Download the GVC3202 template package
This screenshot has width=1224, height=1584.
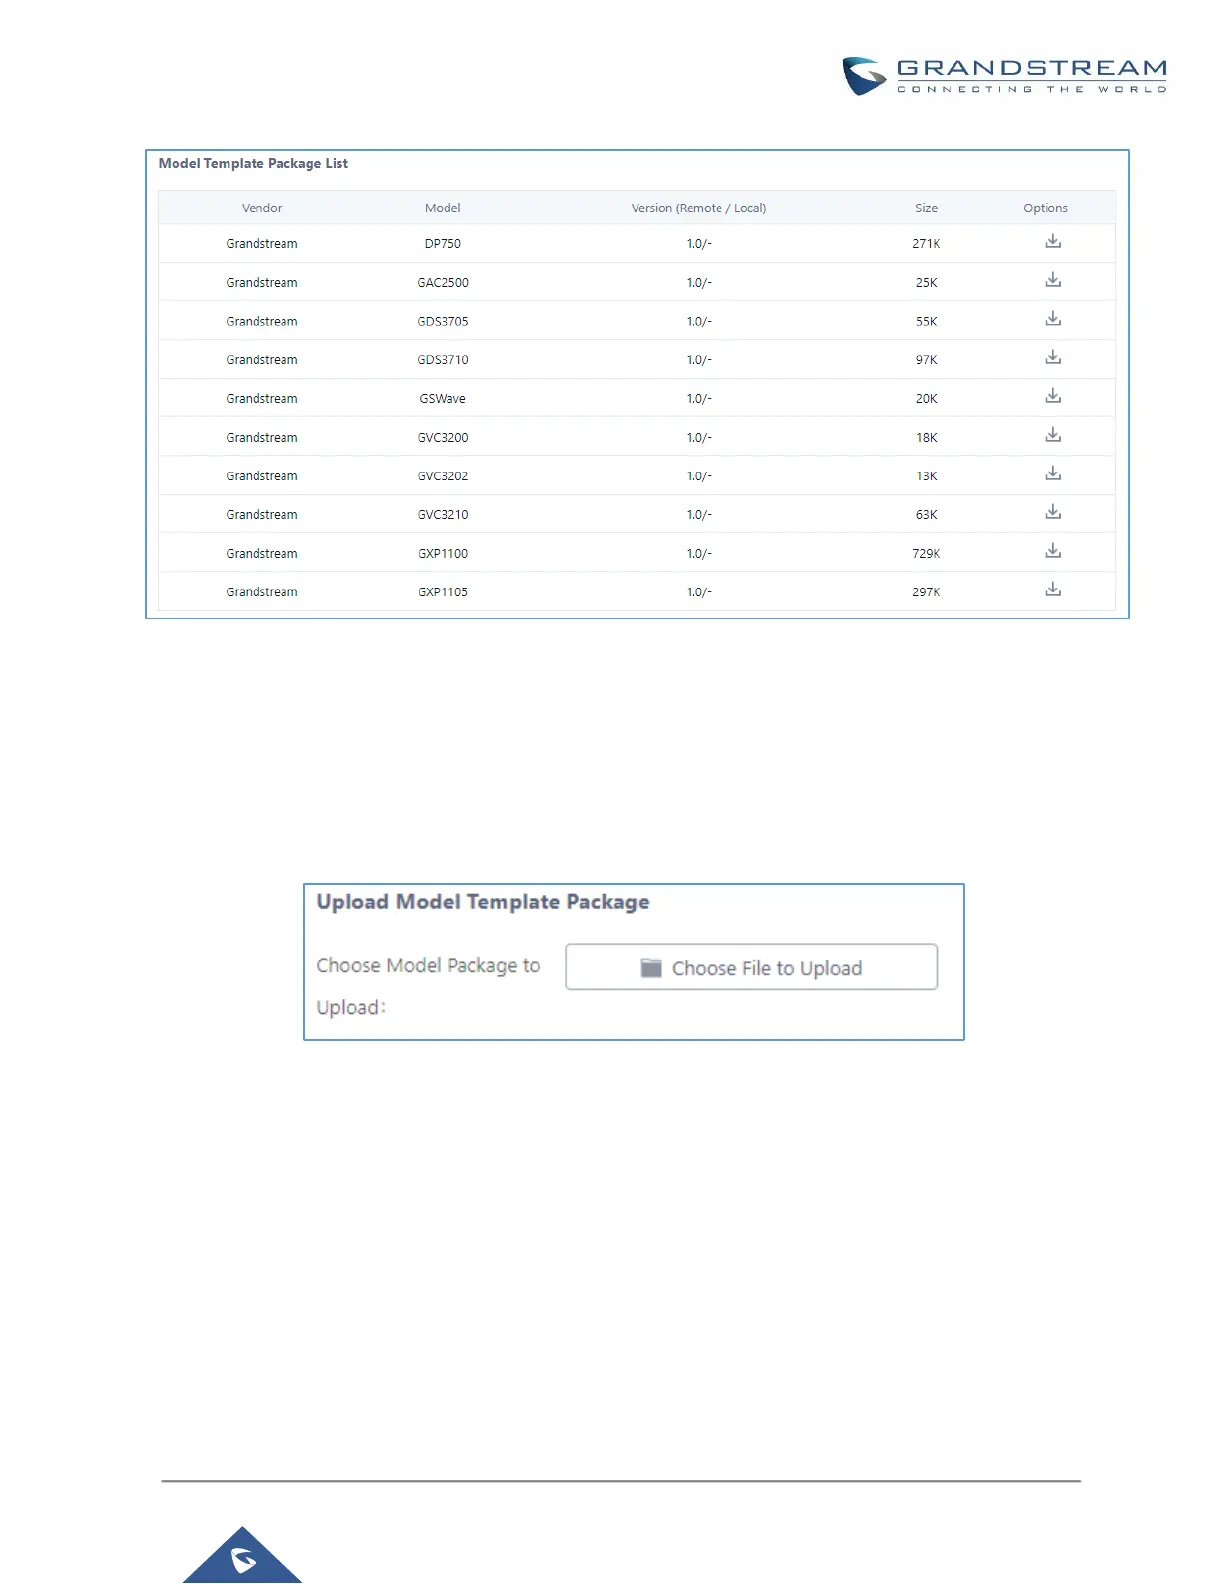[x=1053, y=473]
